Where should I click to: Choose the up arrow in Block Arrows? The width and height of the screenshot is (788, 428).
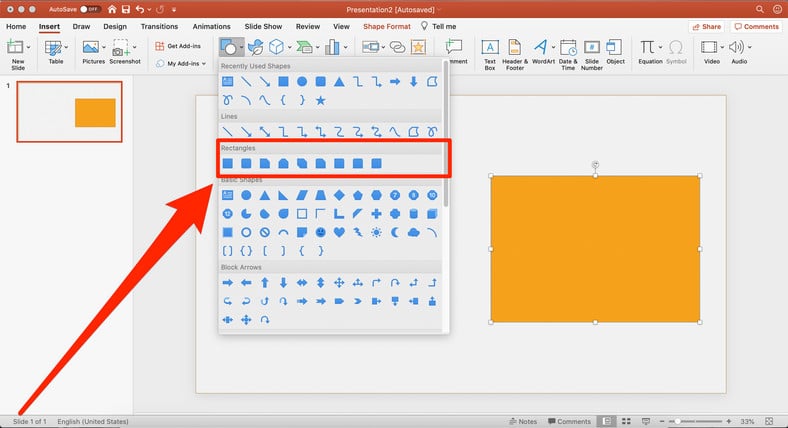(265, 283)
